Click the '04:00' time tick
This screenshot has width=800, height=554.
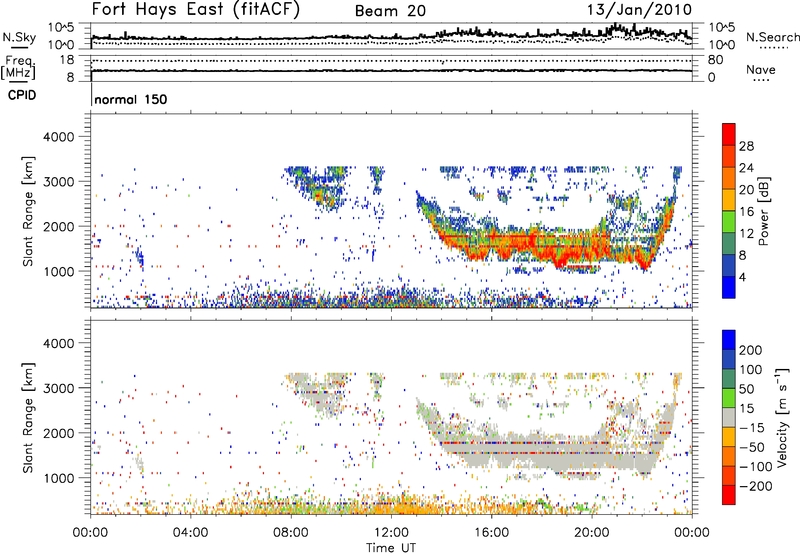191,533
